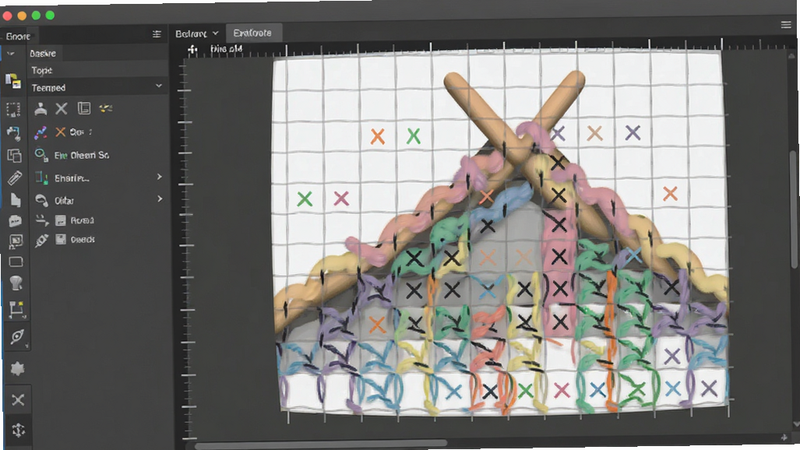
Task: Click the lone orange X stitch at canvas right
Action: [670, 193]
